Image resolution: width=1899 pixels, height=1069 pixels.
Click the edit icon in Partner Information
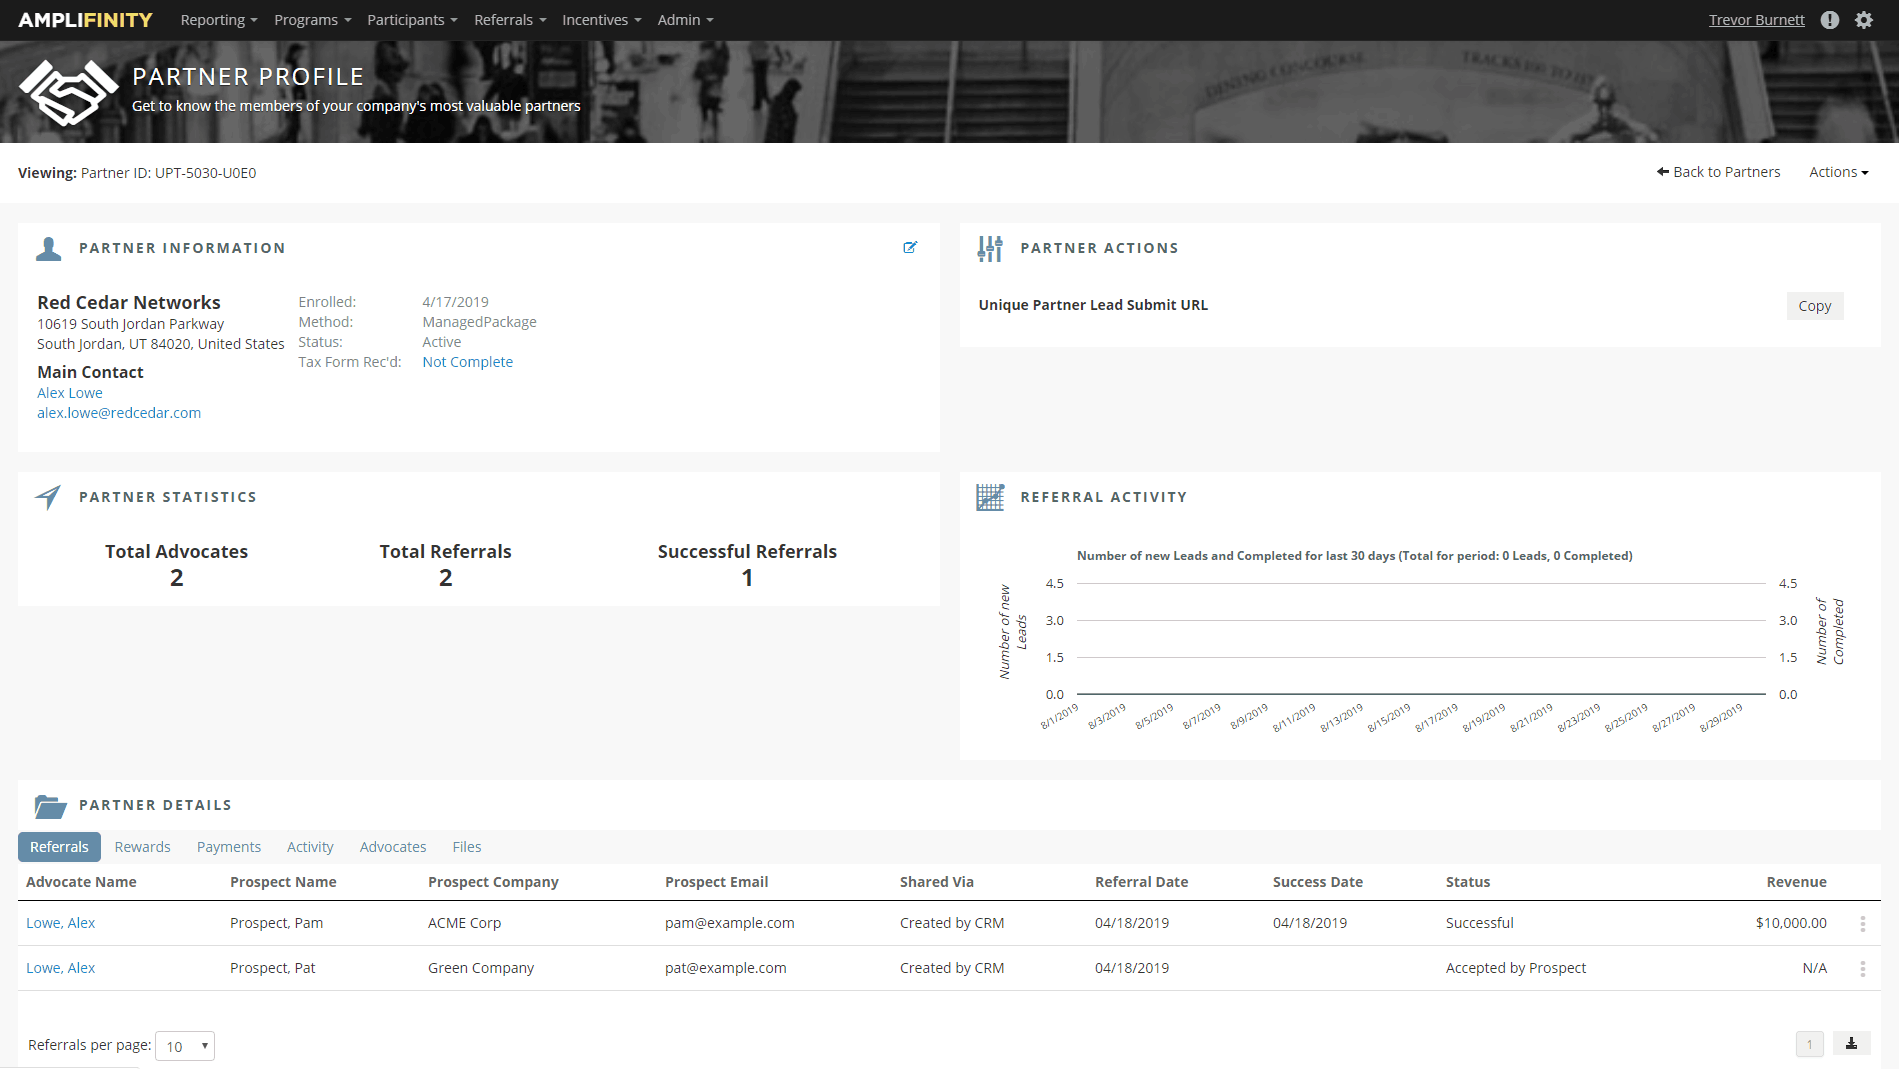[910, 247]
